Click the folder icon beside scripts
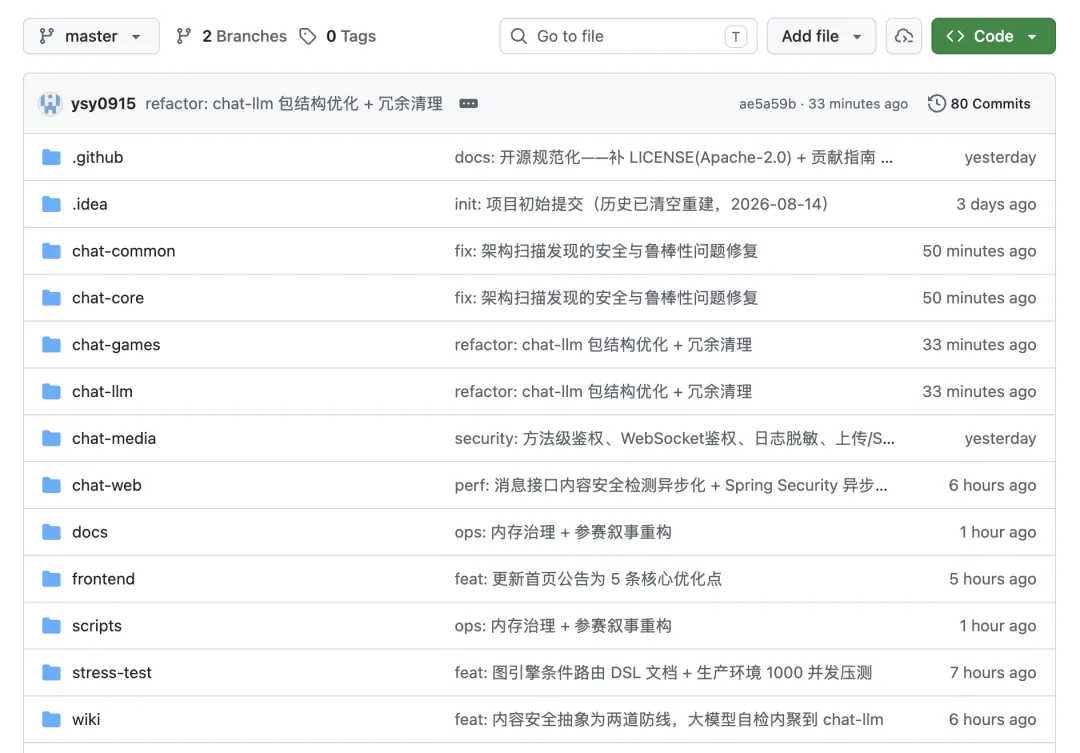This screenshot has height=753, width=1080. point(51,626)
